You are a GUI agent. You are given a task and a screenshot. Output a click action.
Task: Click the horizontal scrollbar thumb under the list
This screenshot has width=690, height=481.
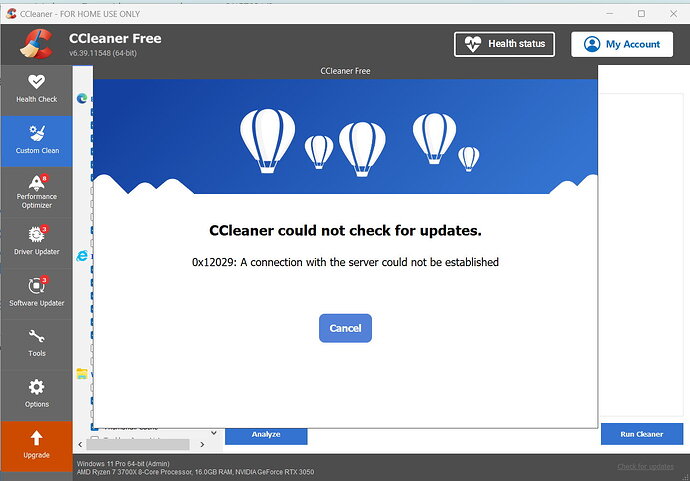(x=140, y=443)
